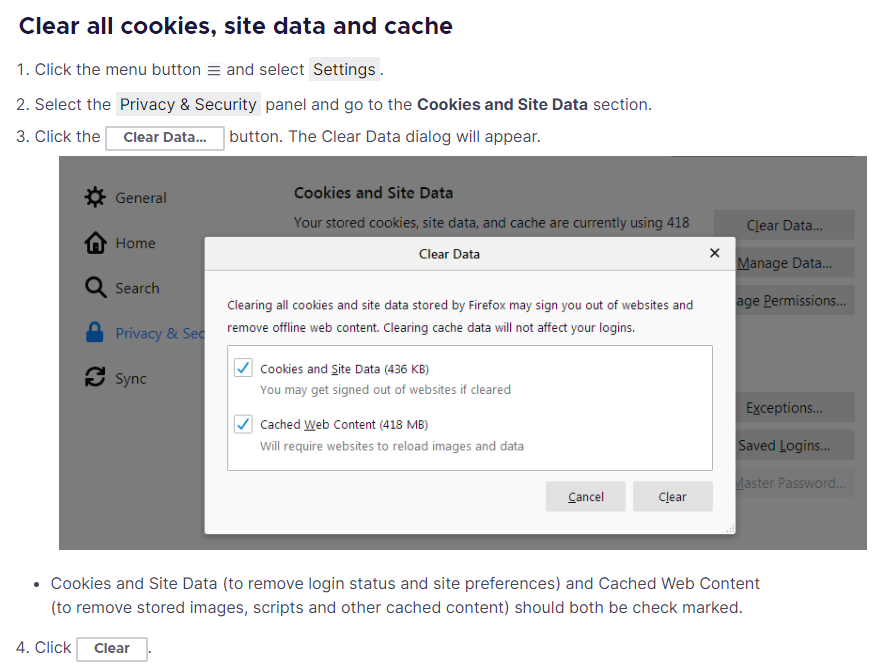This screenshot has height=672, width=895.
Task: Open the General settings panel
Action: coord(141,198)
